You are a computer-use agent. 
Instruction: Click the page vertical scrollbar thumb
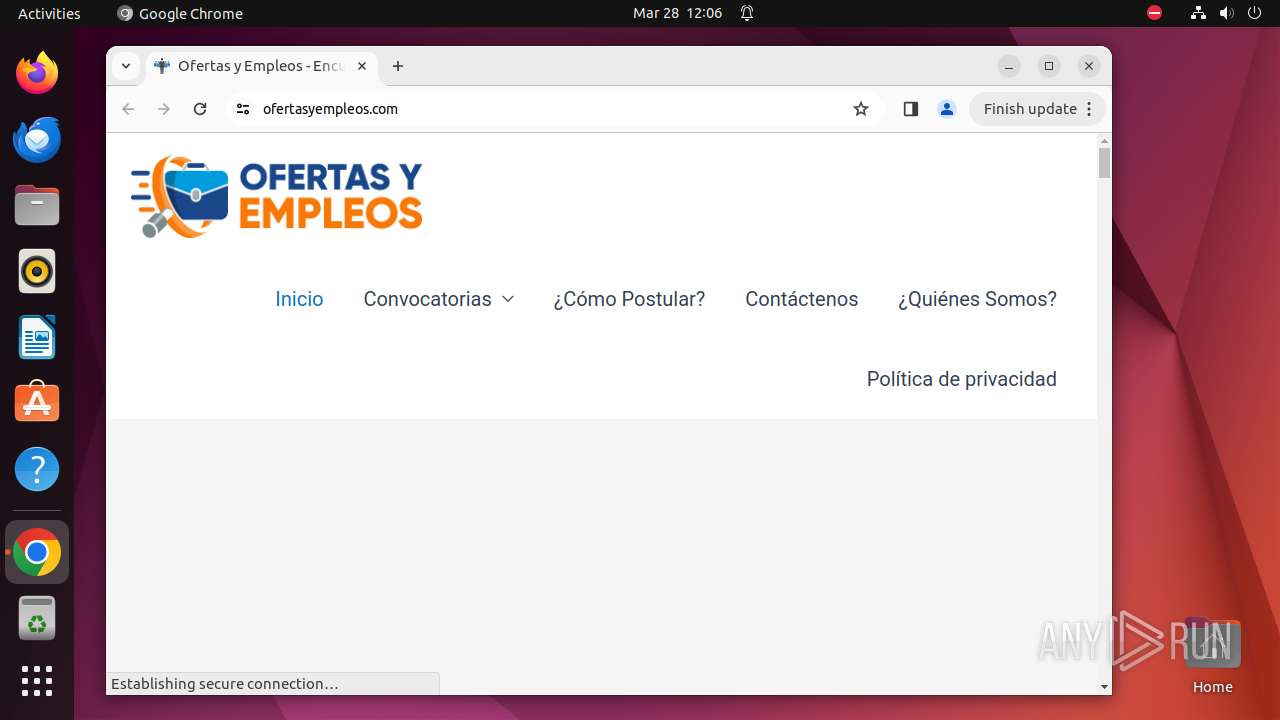pyautogui.click(x=1104, y=162)
